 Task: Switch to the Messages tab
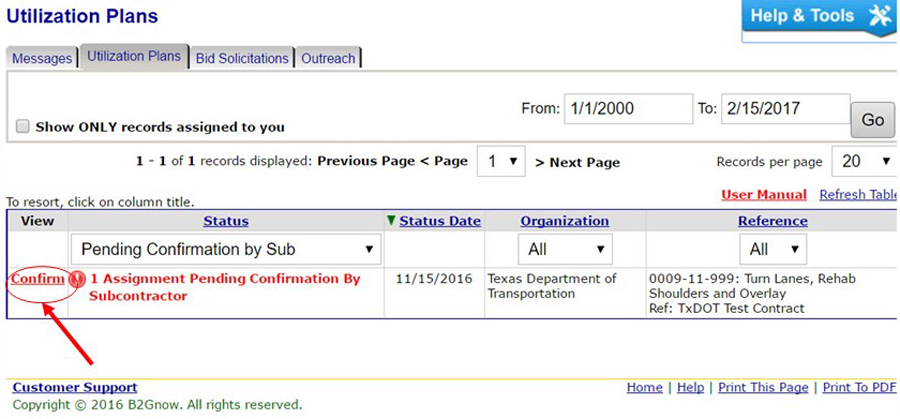42,58
